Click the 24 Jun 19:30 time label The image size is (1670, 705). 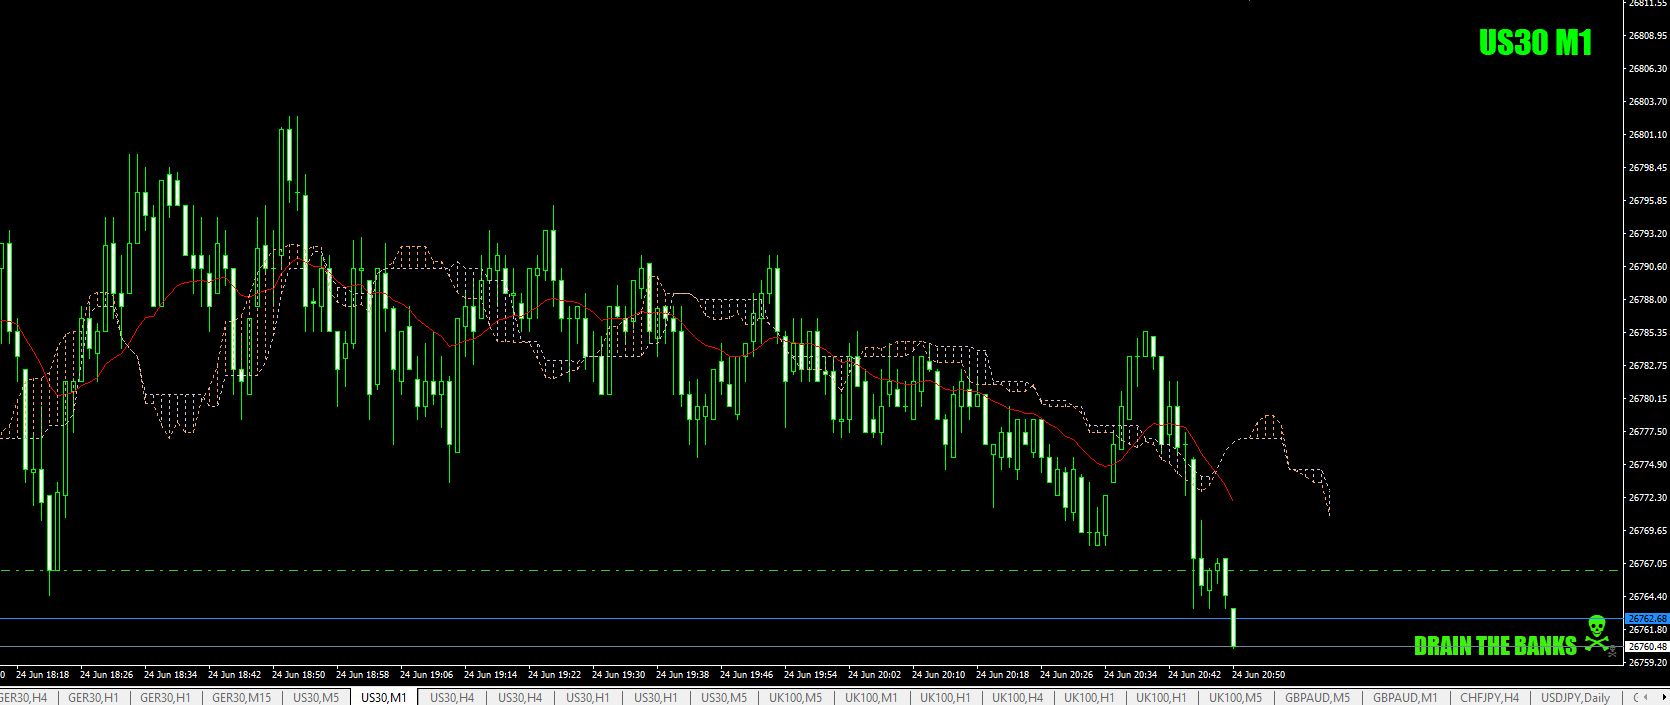coord(619,675)
